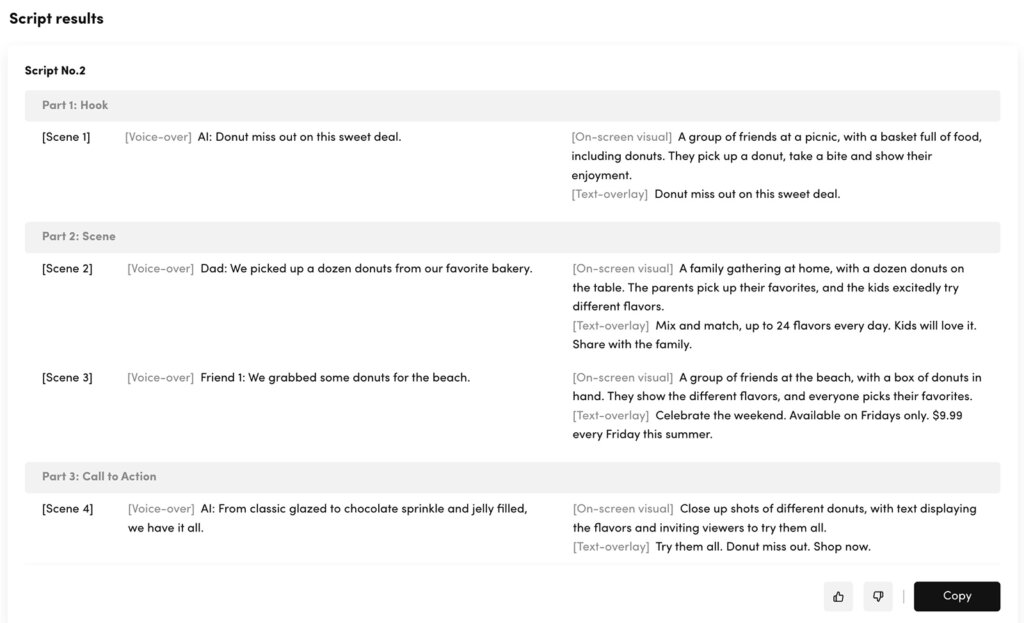
Task: Click Friend 1 voice-over line about the beach
Action: (335, 378)
